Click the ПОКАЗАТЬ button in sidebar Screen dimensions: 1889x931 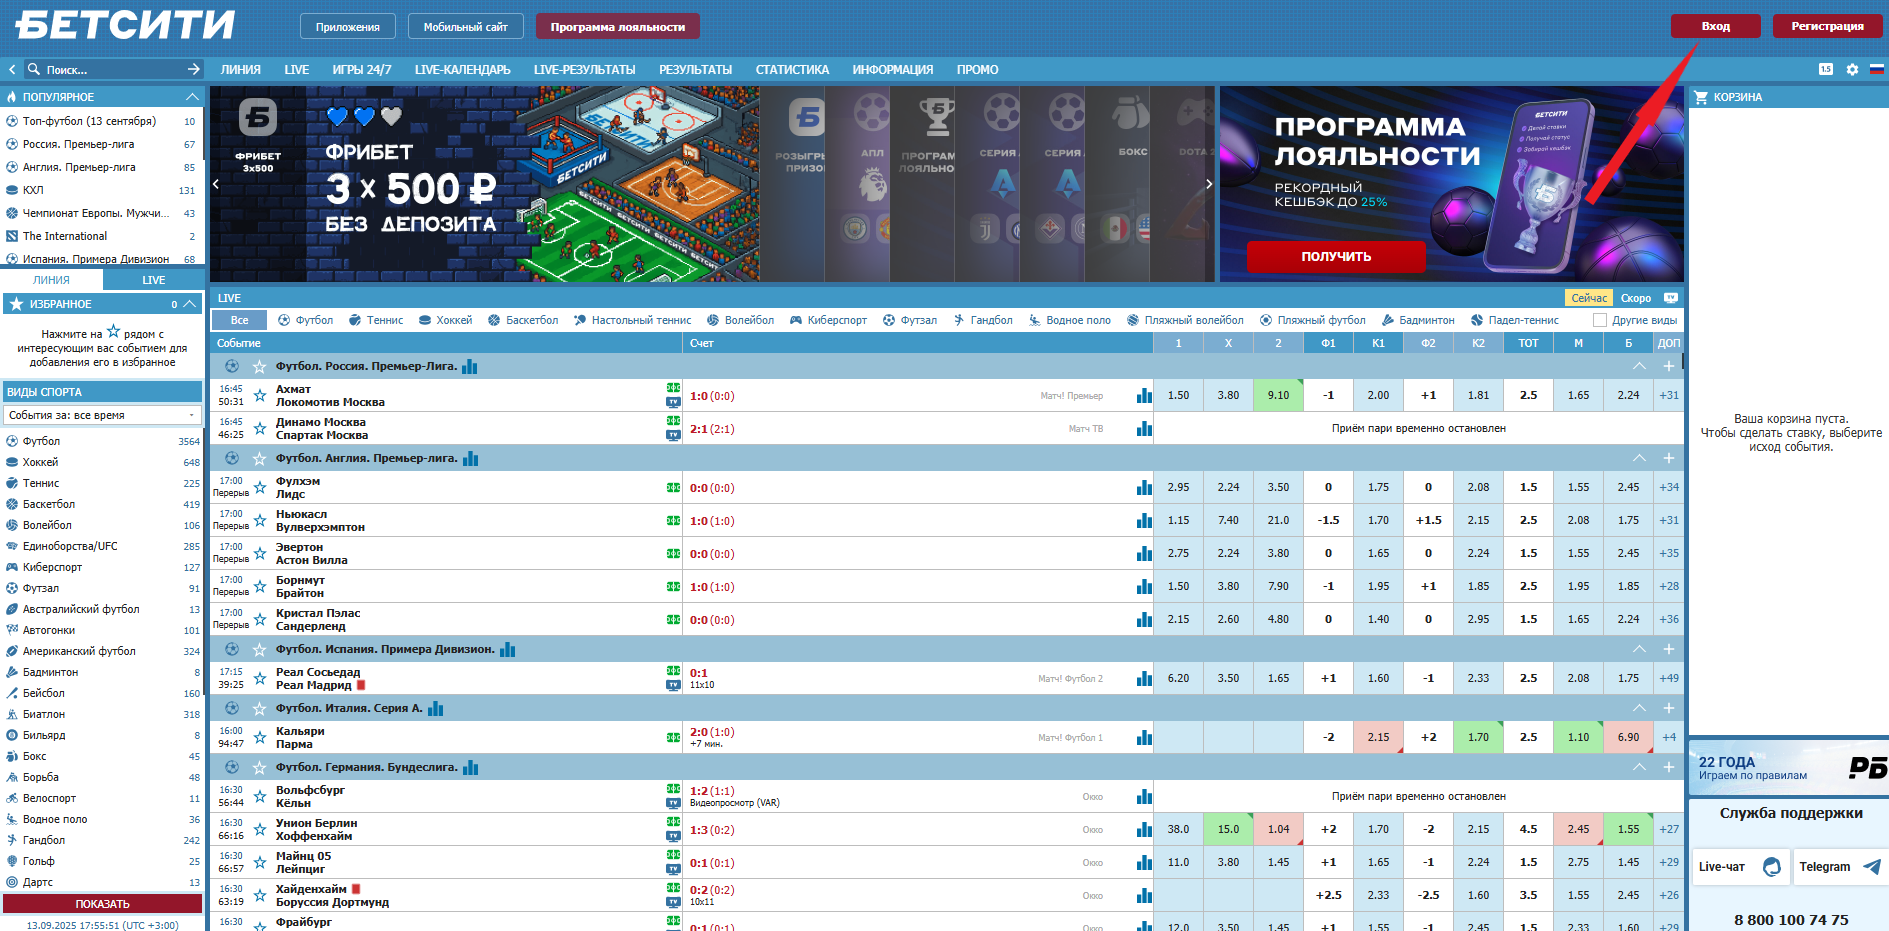[102, 904]
